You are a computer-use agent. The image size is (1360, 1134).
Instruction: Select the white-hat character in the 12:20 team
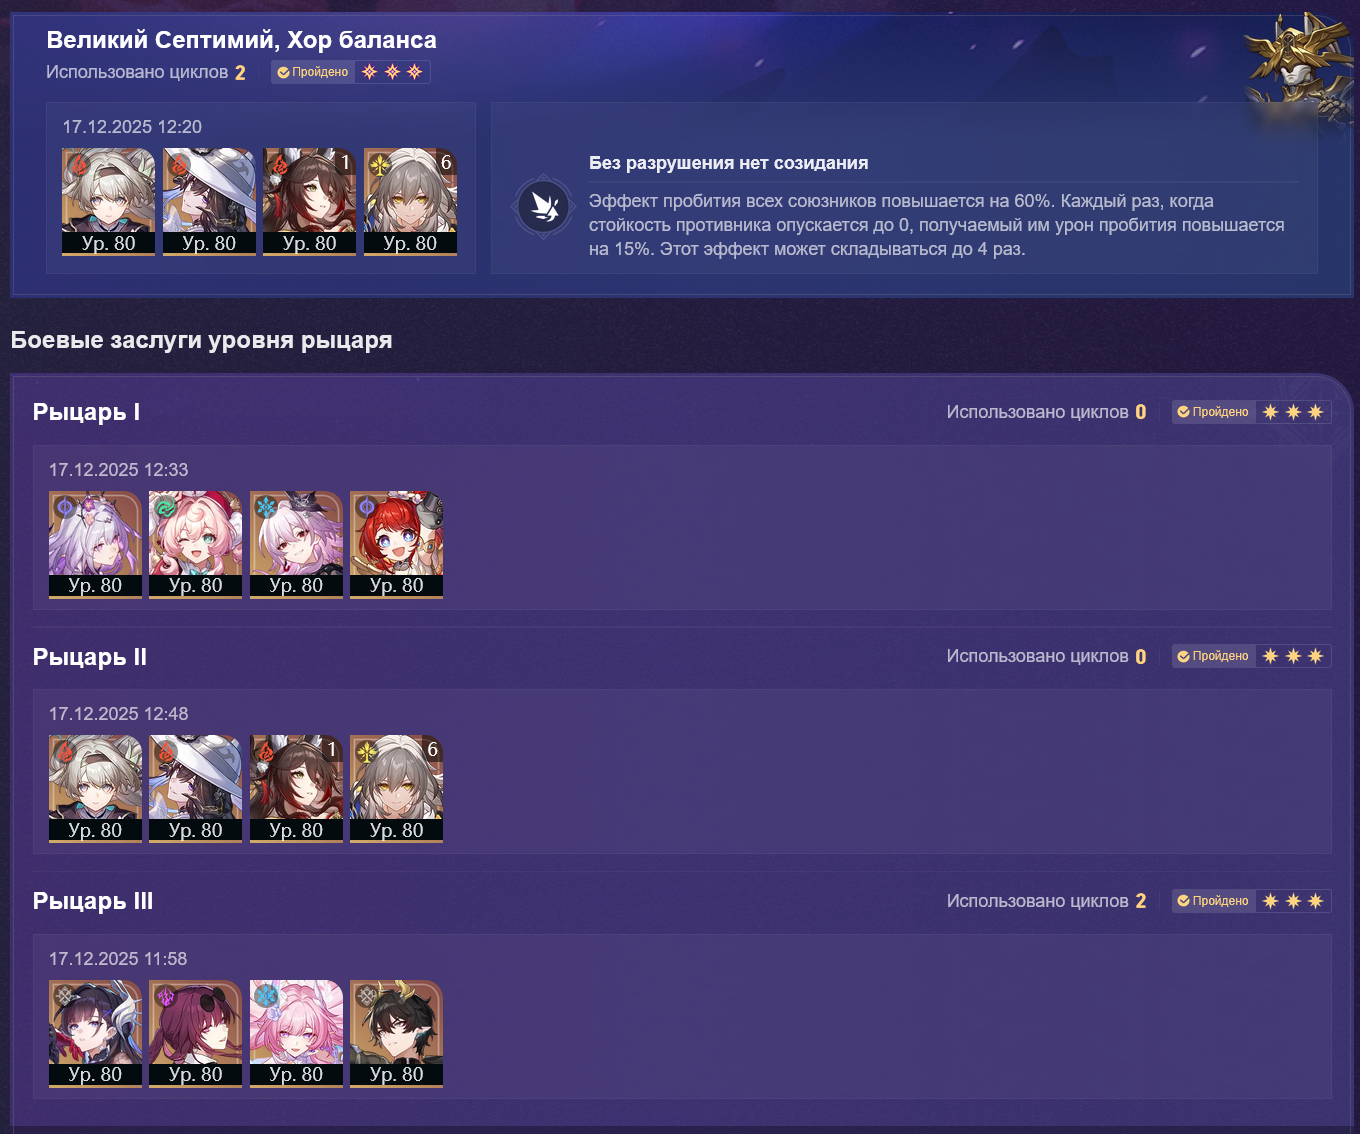209,202
